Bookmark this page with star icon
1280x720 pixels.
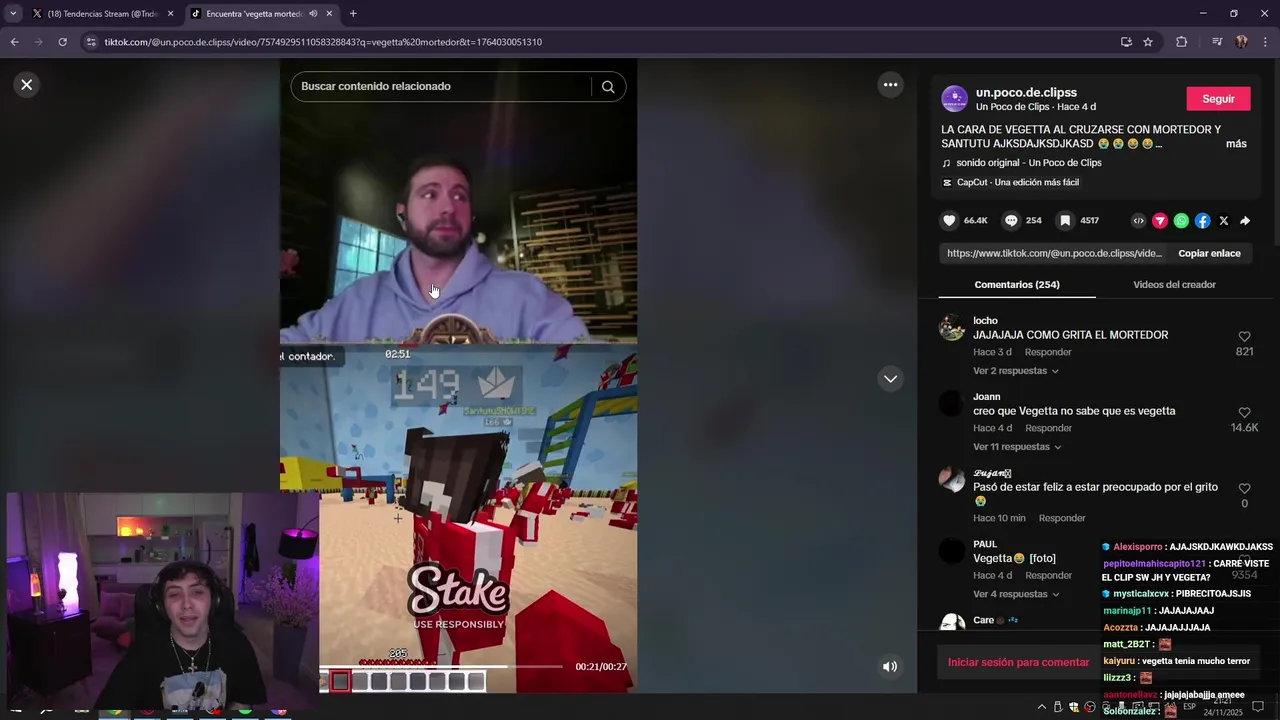[x=1148, y=42]
